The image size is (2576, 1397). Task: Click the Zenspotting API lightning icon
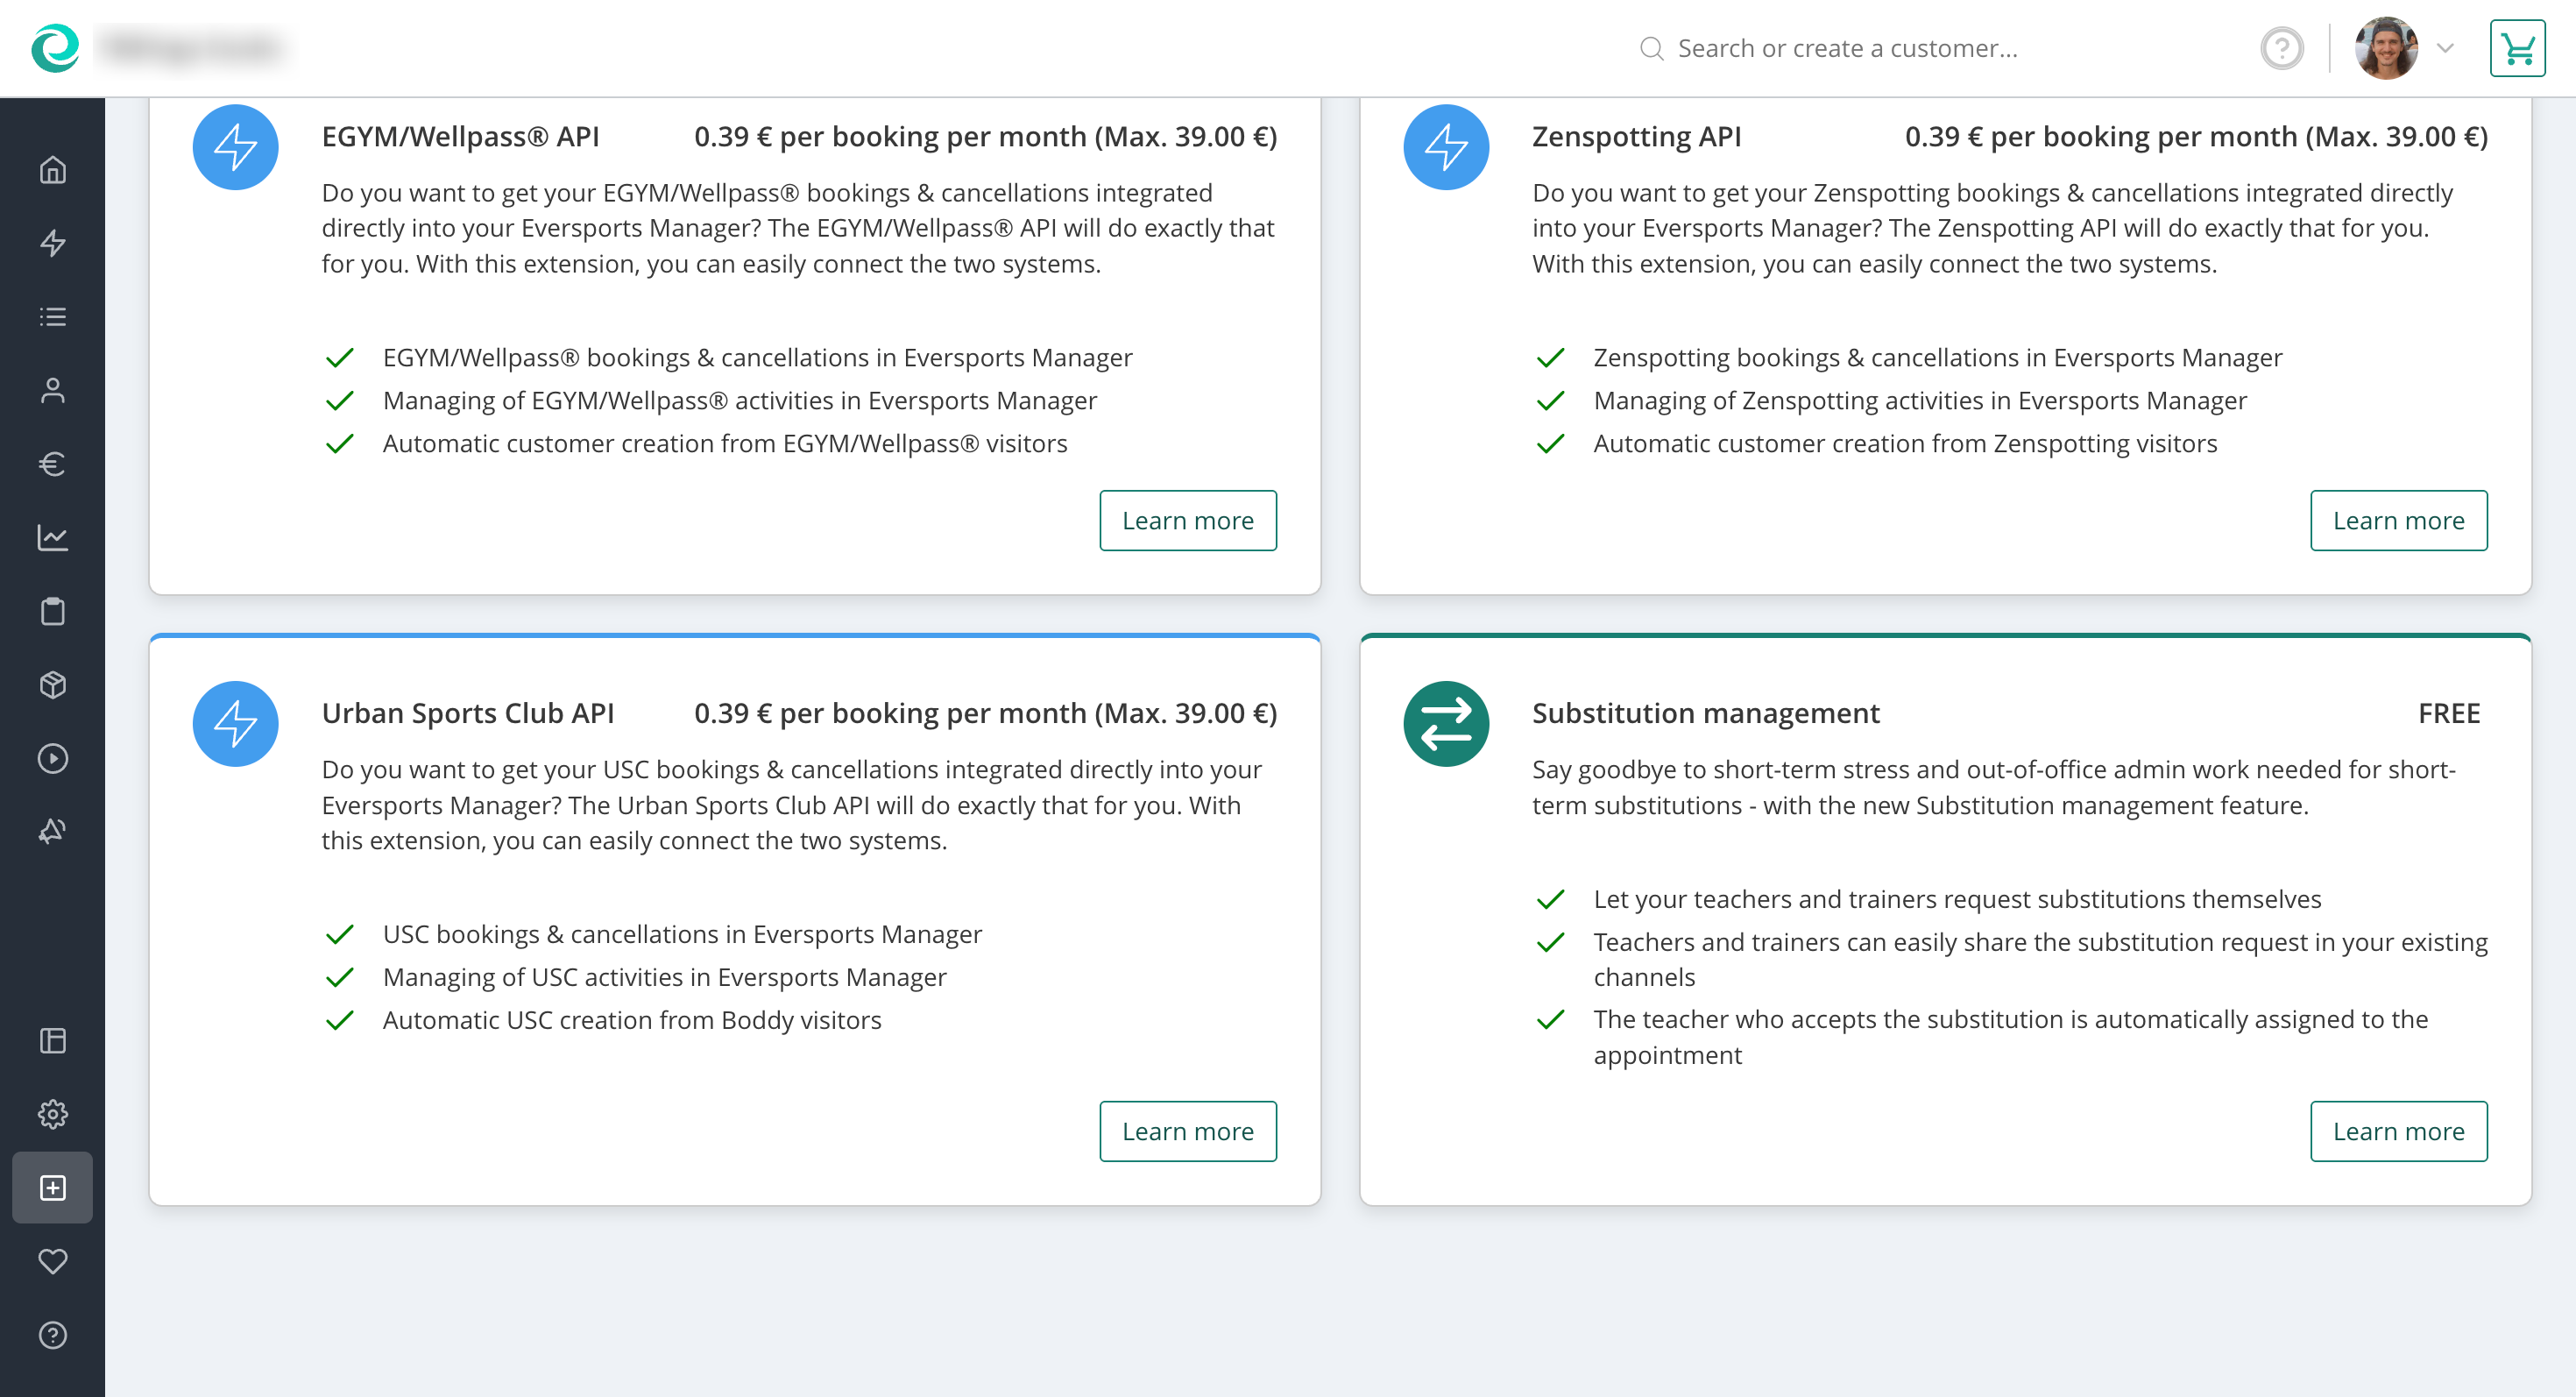point(1446,147)
